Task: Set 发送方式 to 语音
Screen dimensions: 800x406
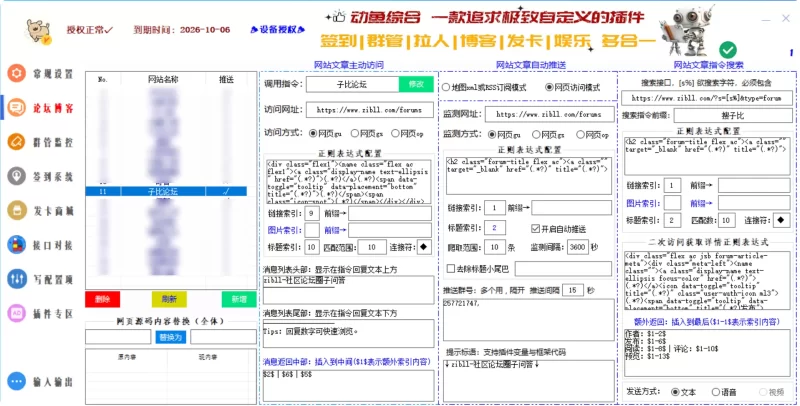Action: coord(724,392)
